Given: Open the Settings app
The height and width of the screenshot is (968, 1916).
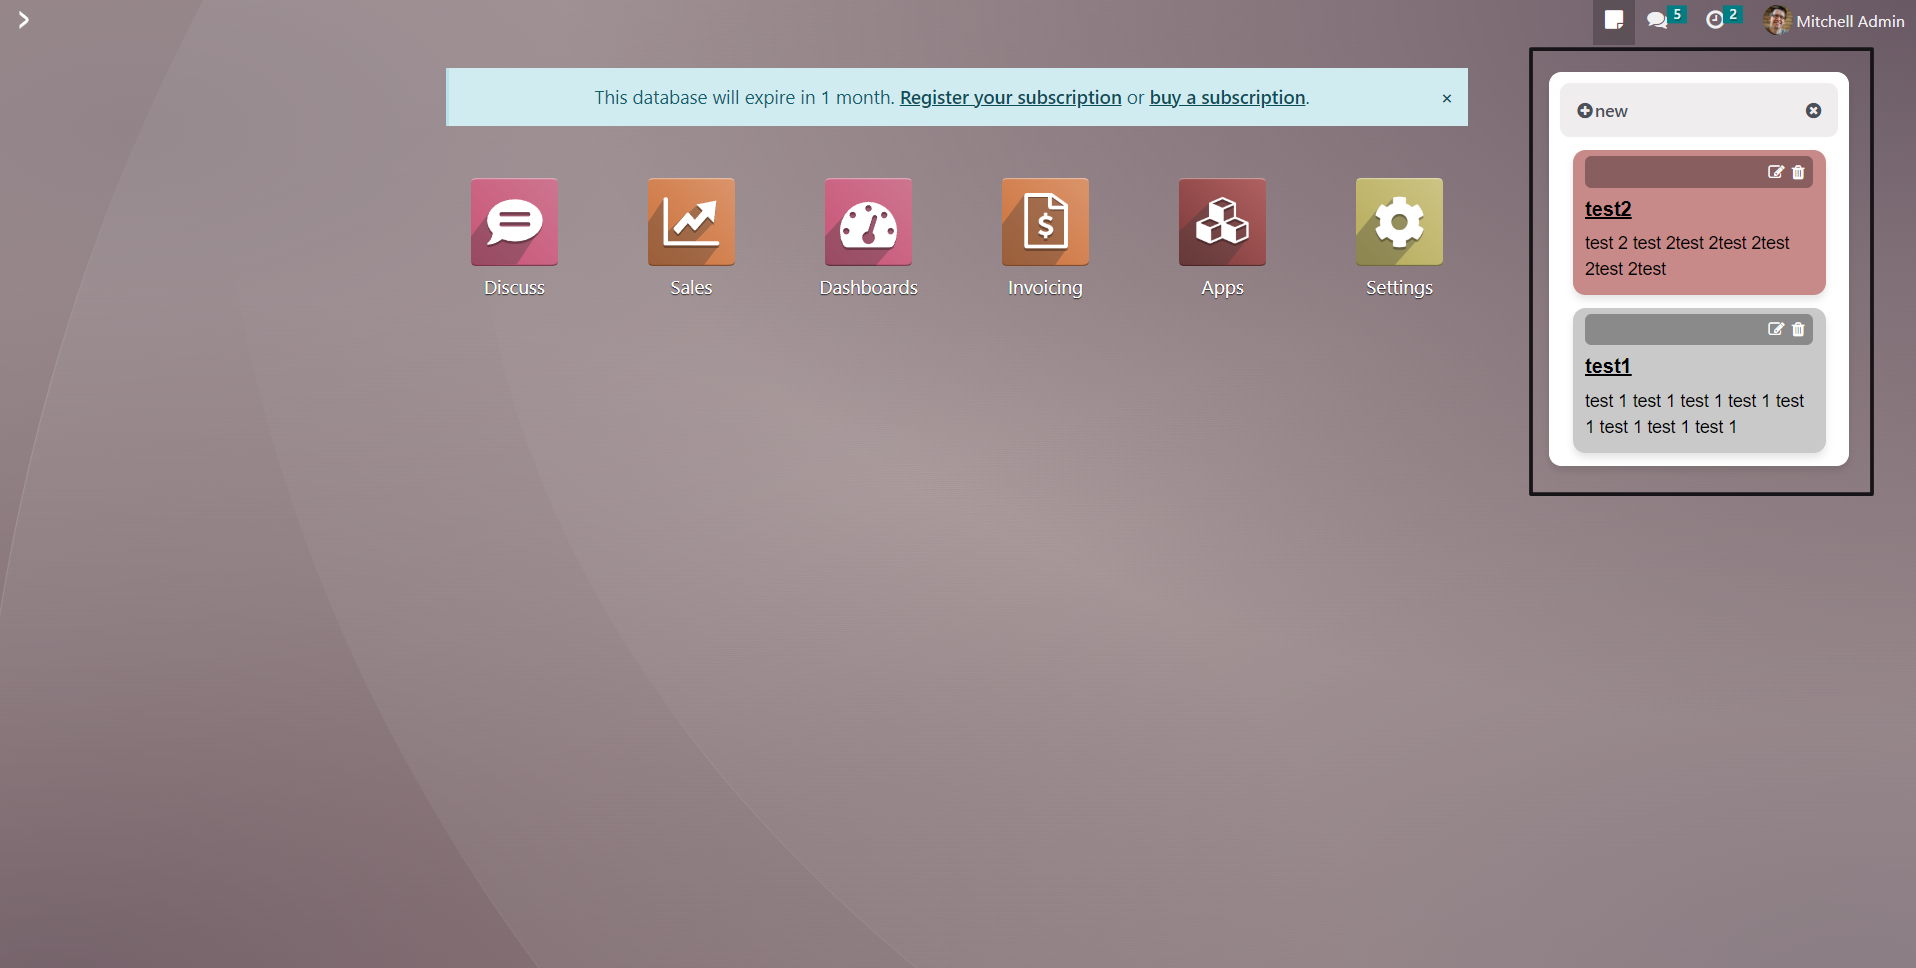Looking at the screenshot, I should pos(1399,222).
